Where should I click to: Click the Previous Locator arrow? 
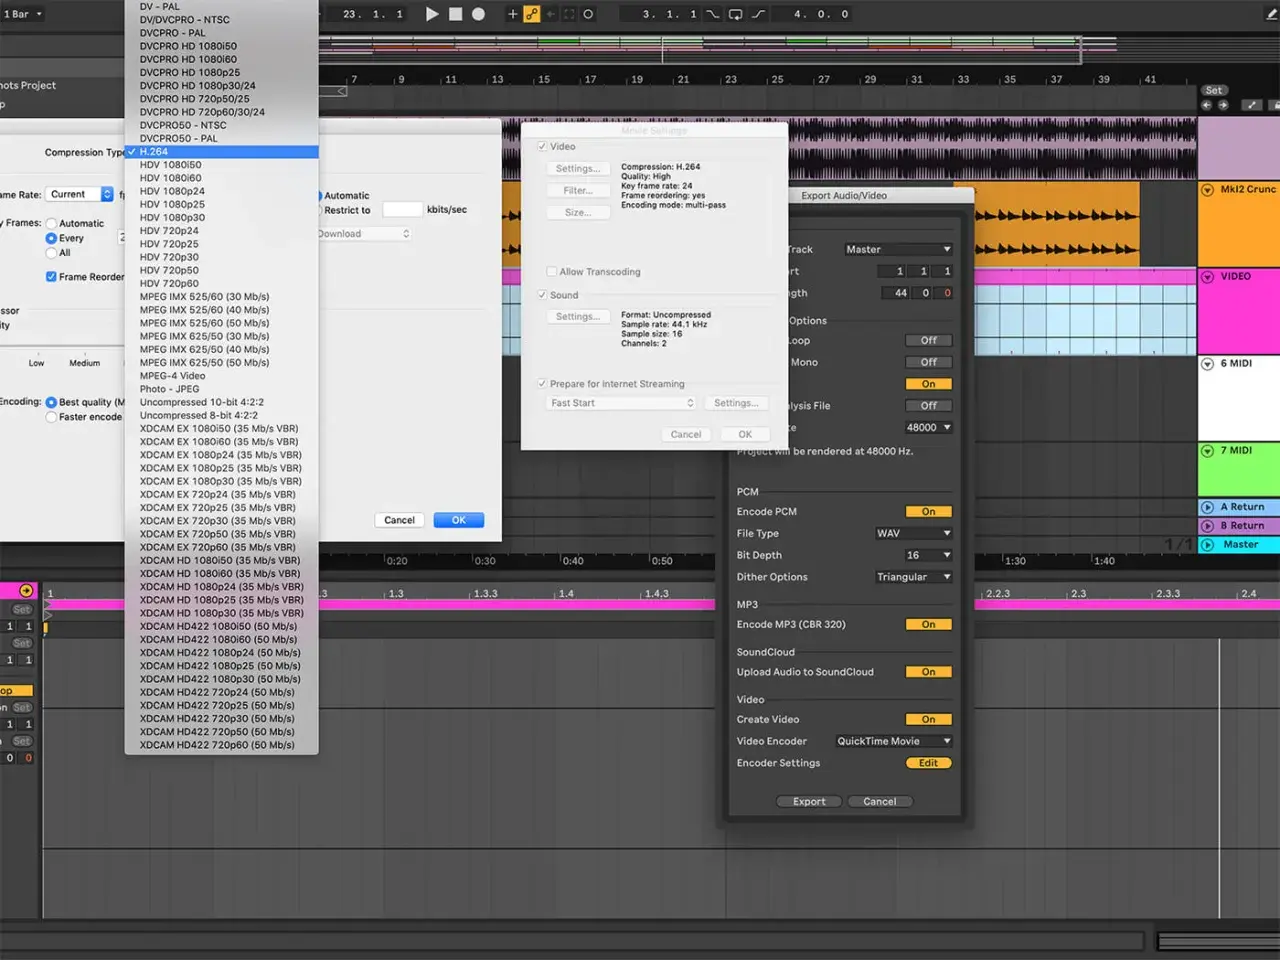[x=1206, y=104]
